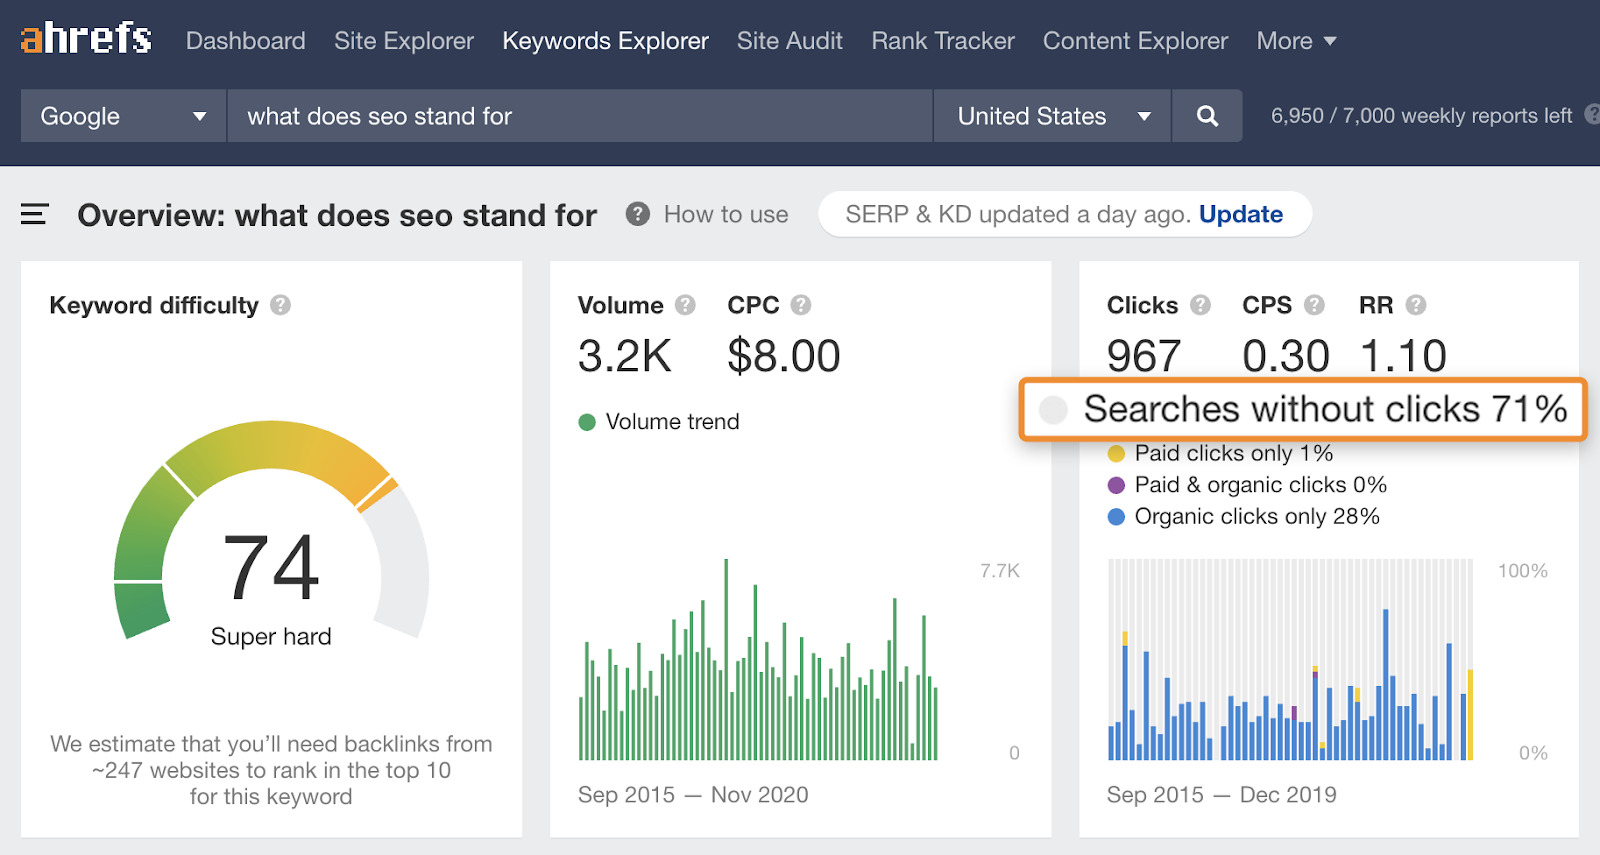The width and height of the screenshot is (1600, 855).
Task: Expand the More navigation menu
Action: click(x=1296, y=41)
